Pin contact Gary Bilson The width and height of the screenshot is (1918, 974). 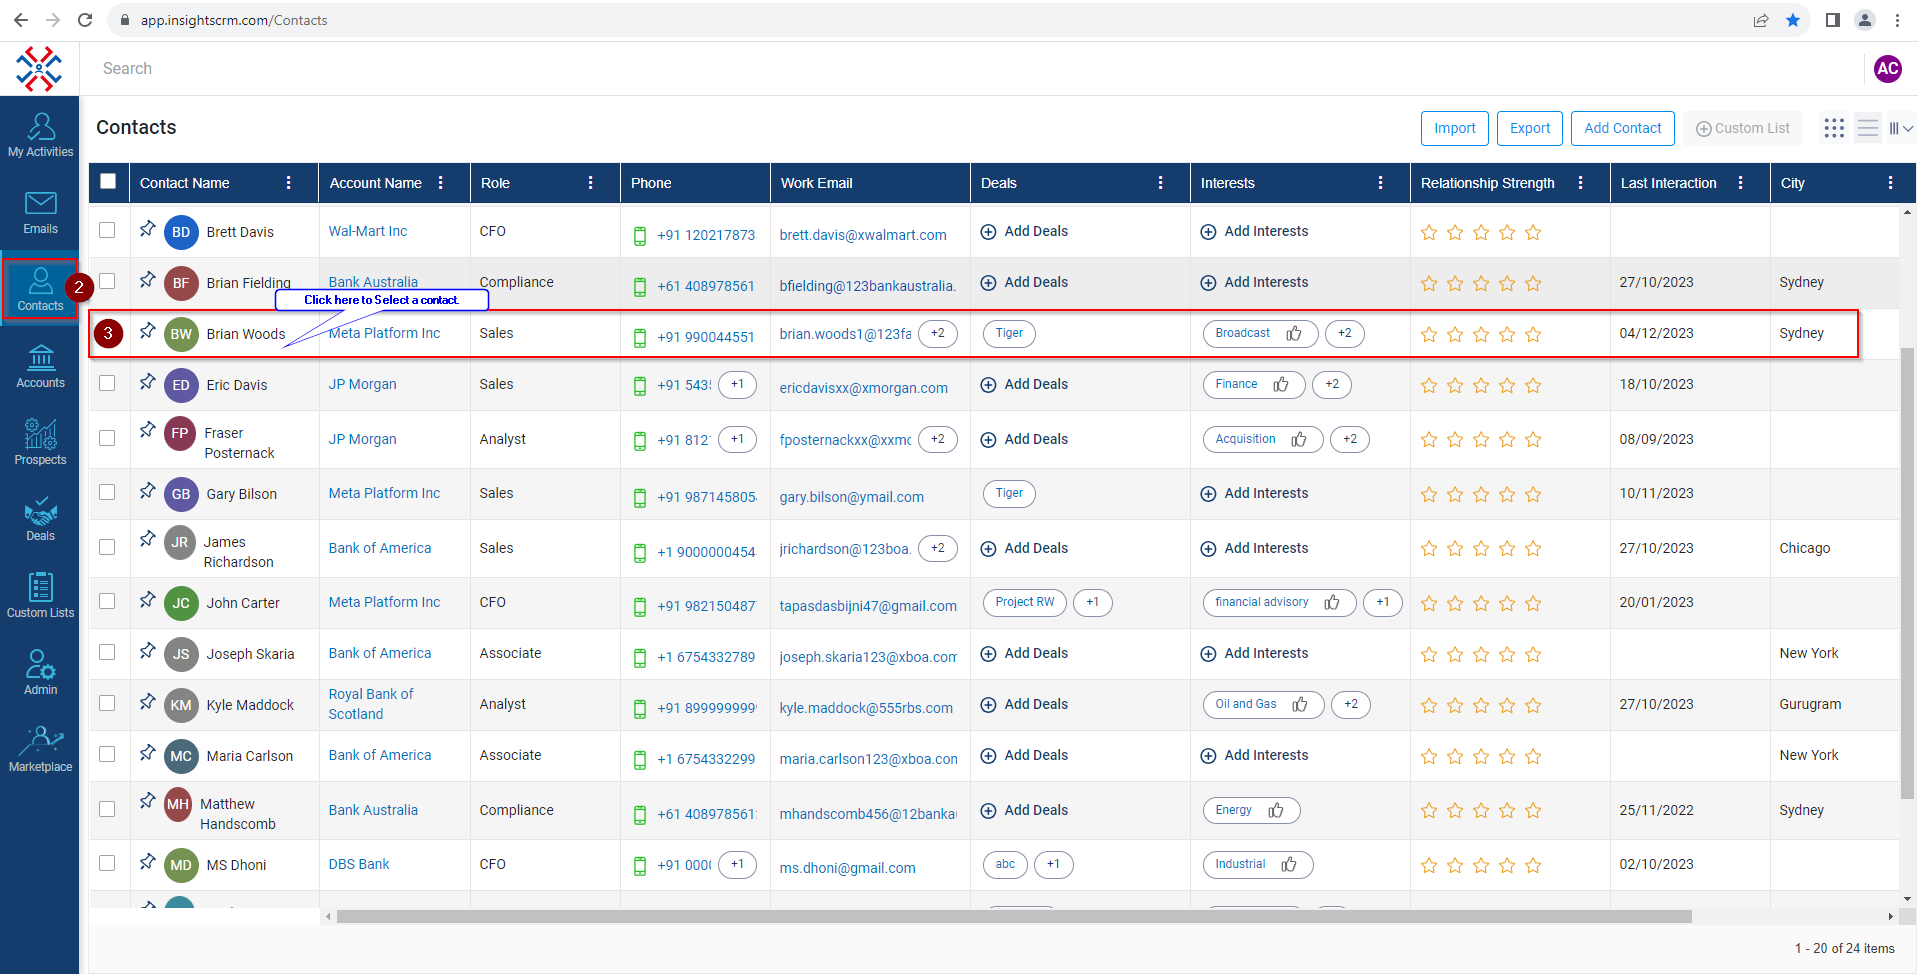tap(147, 491)
